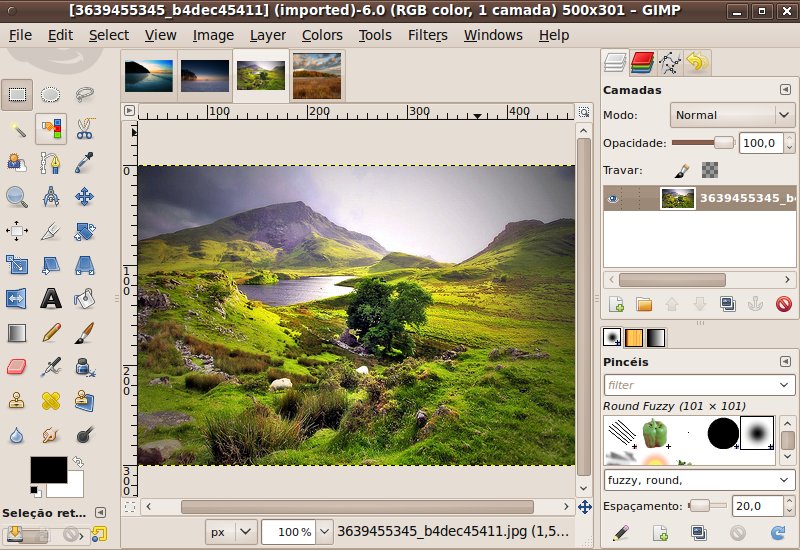Image resolution: width=800 pixels, height=550 pixels.
Task: Select the Pencil tool
Action: [51, 333]
